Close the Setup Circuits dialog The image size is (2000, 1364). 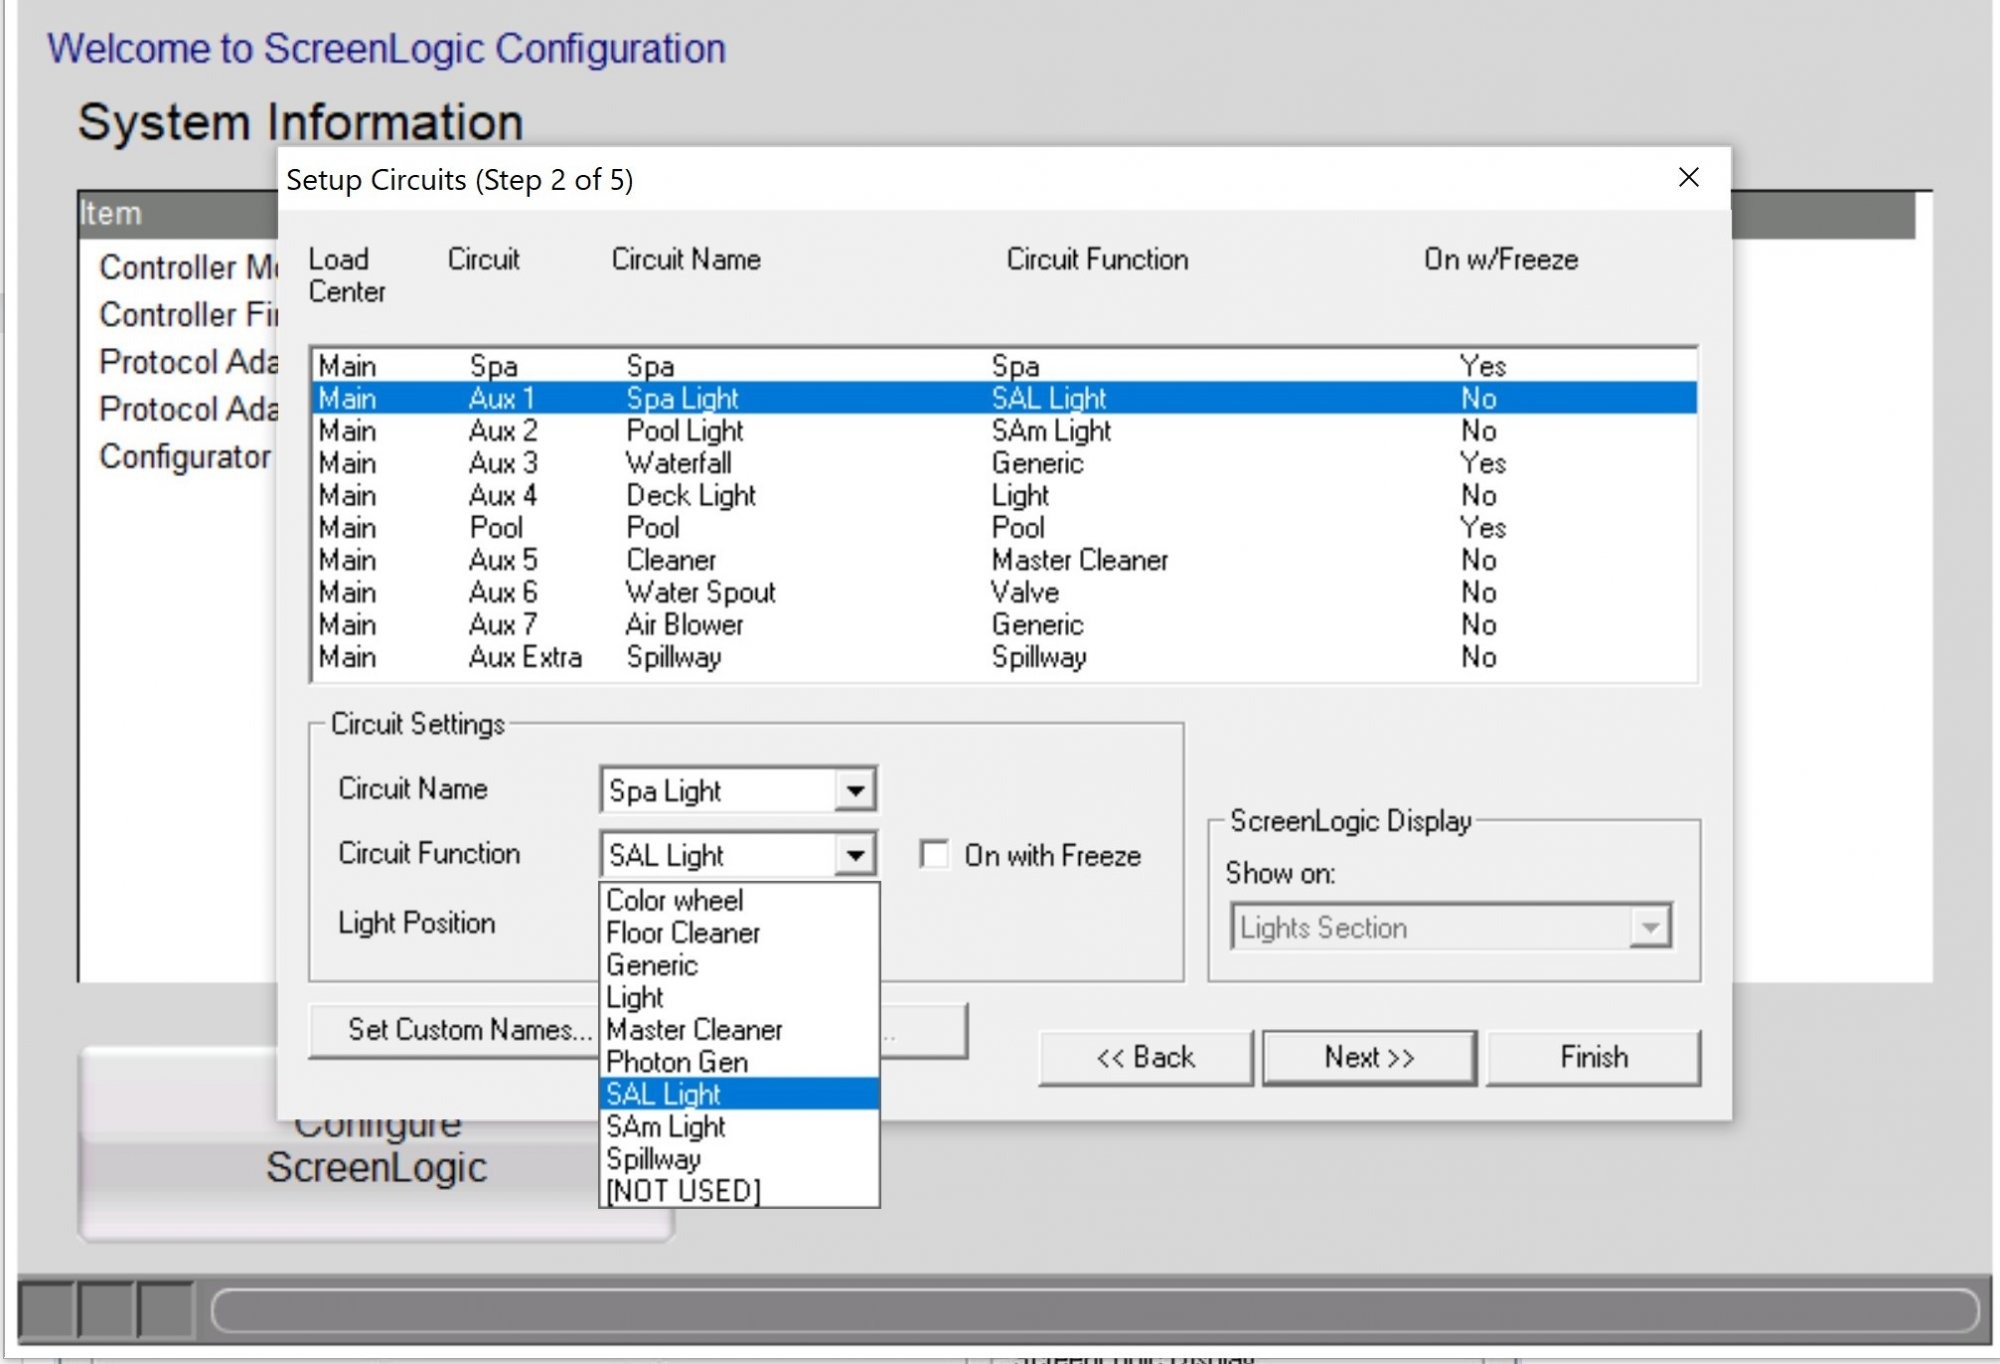tap(1688, 178)
